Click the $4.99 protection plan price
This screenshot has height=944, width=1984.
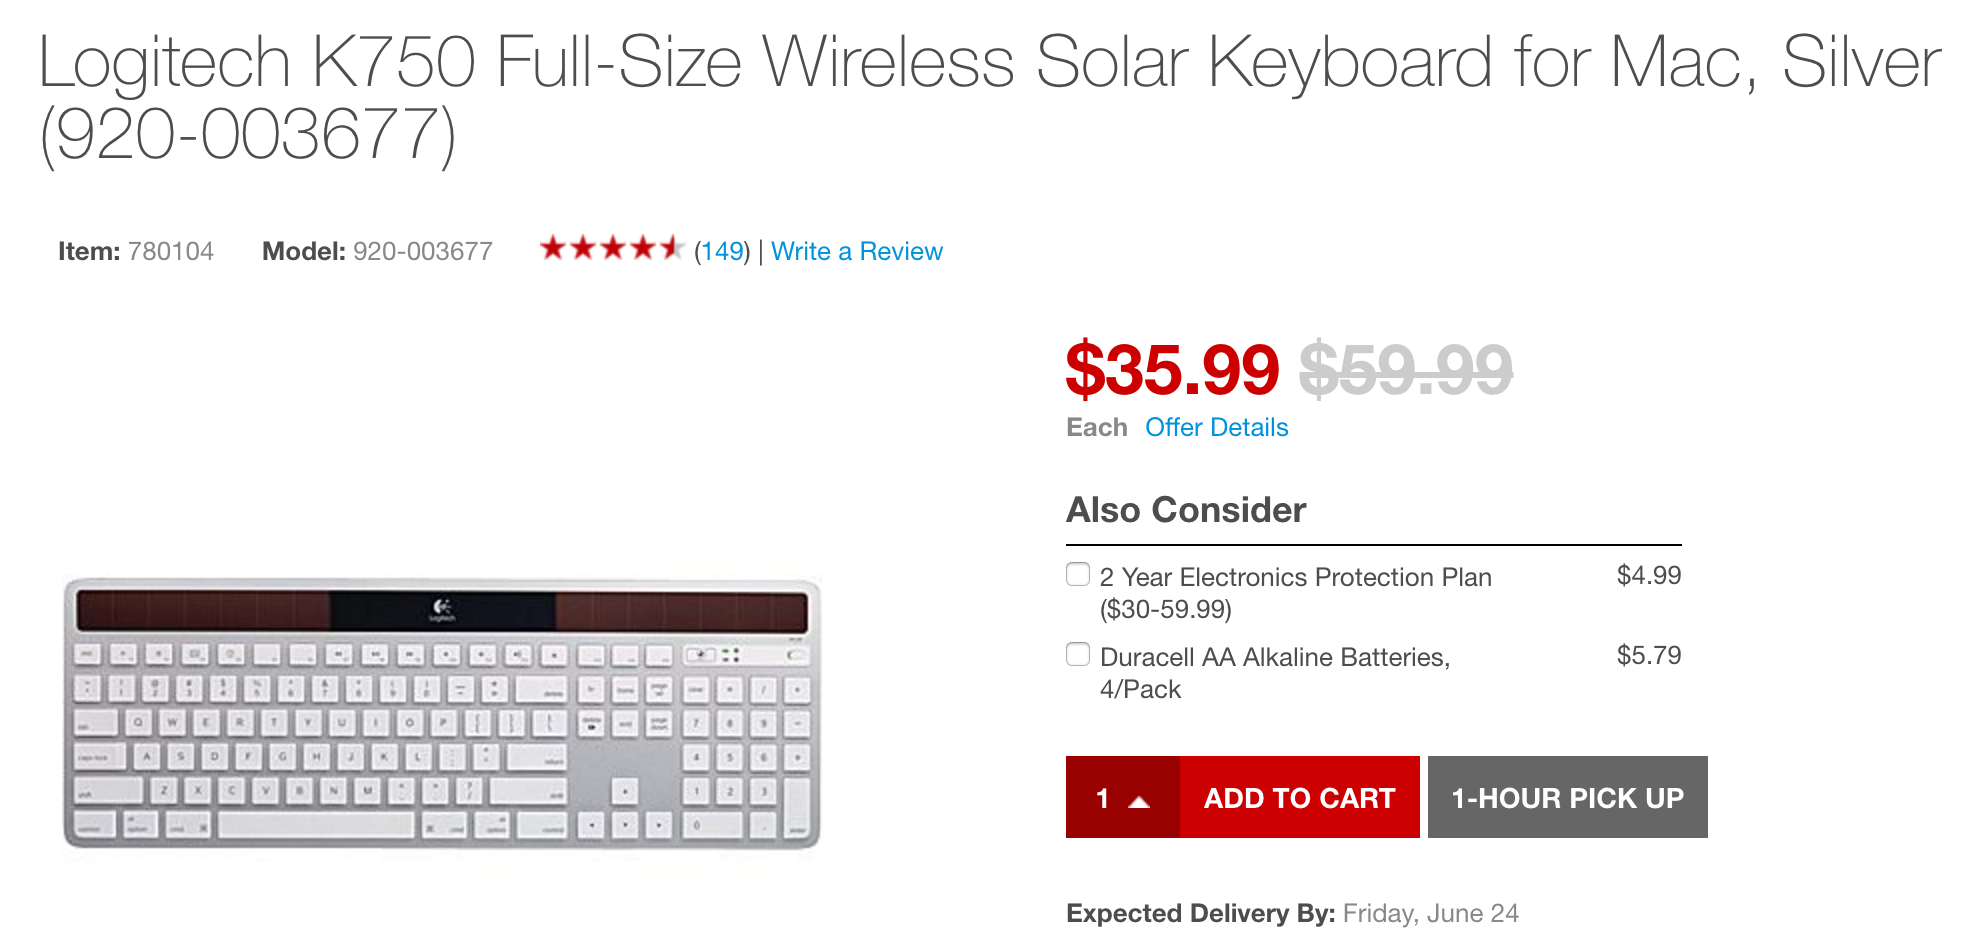[x=1648, y=576]
